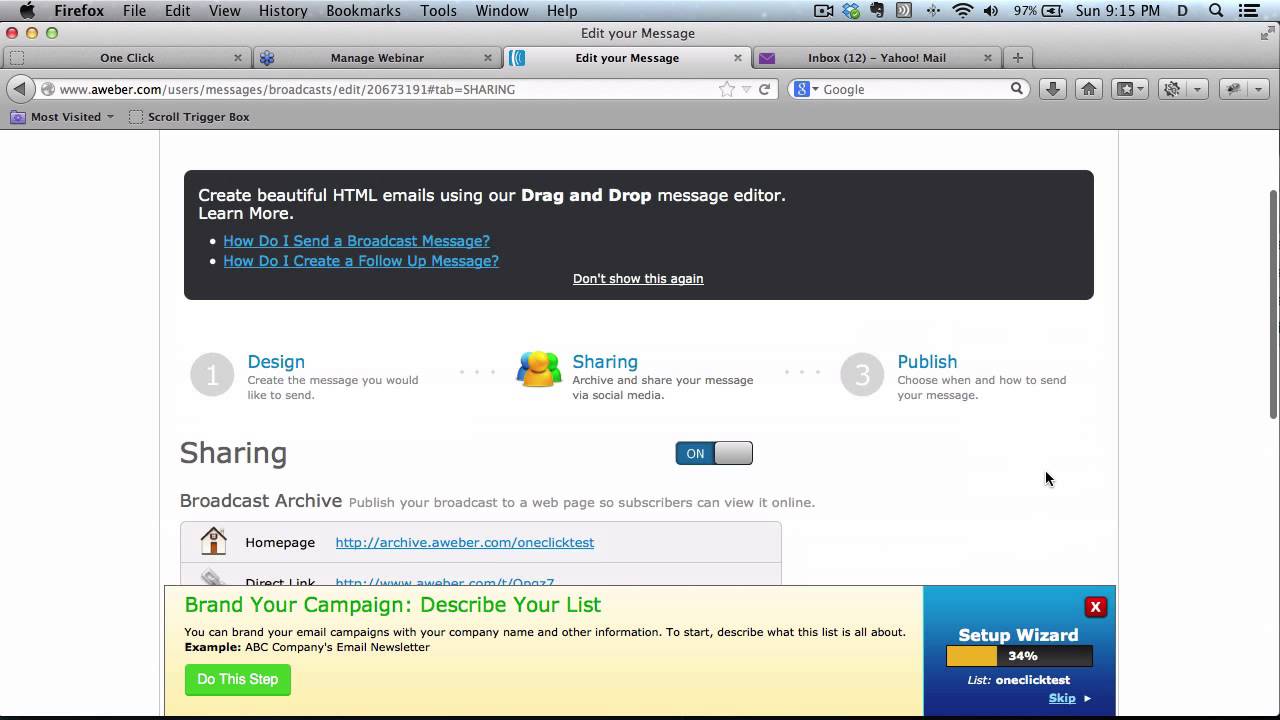Toggle the Sharing ON switch
Viewport: 1280px width, 720px height.
tap(714, 453)
